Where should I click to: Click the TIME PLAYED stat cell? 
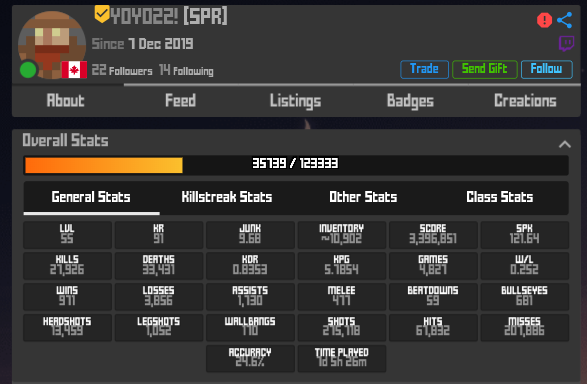click(342, 359)
